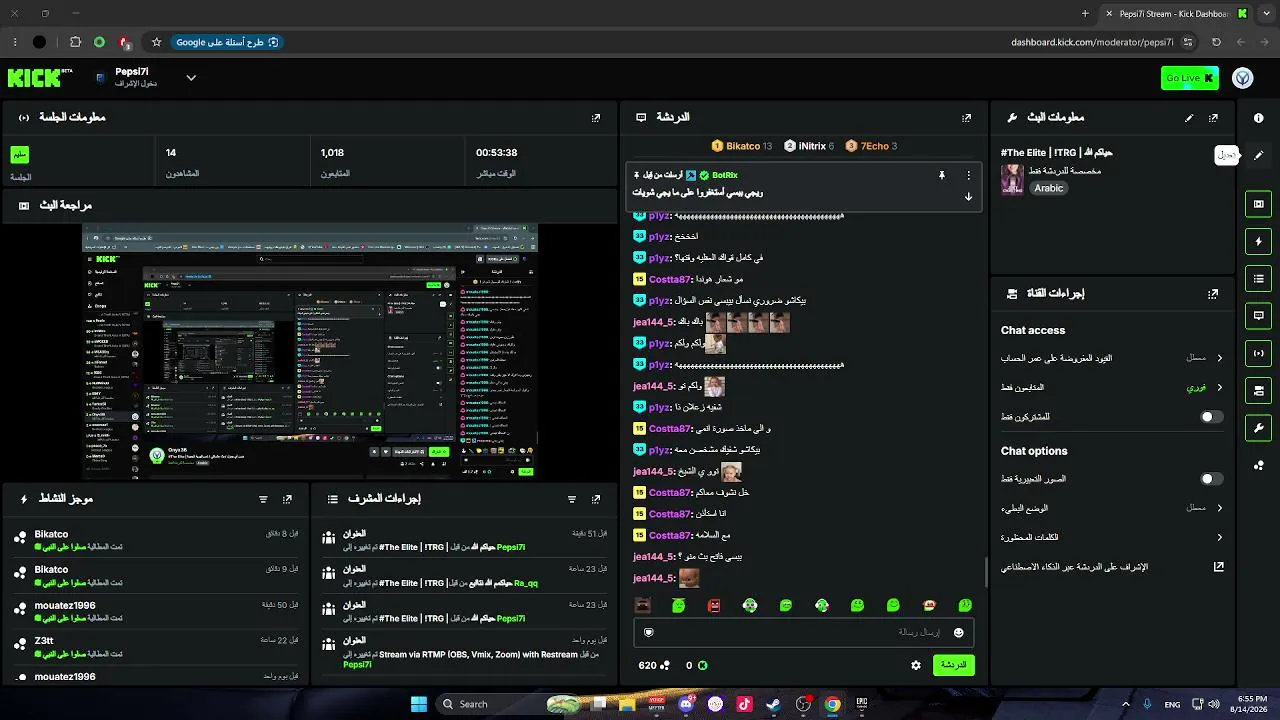1280x720 pixels.
Task: Open Discord from the taskbar
Action: pos(686,704)
